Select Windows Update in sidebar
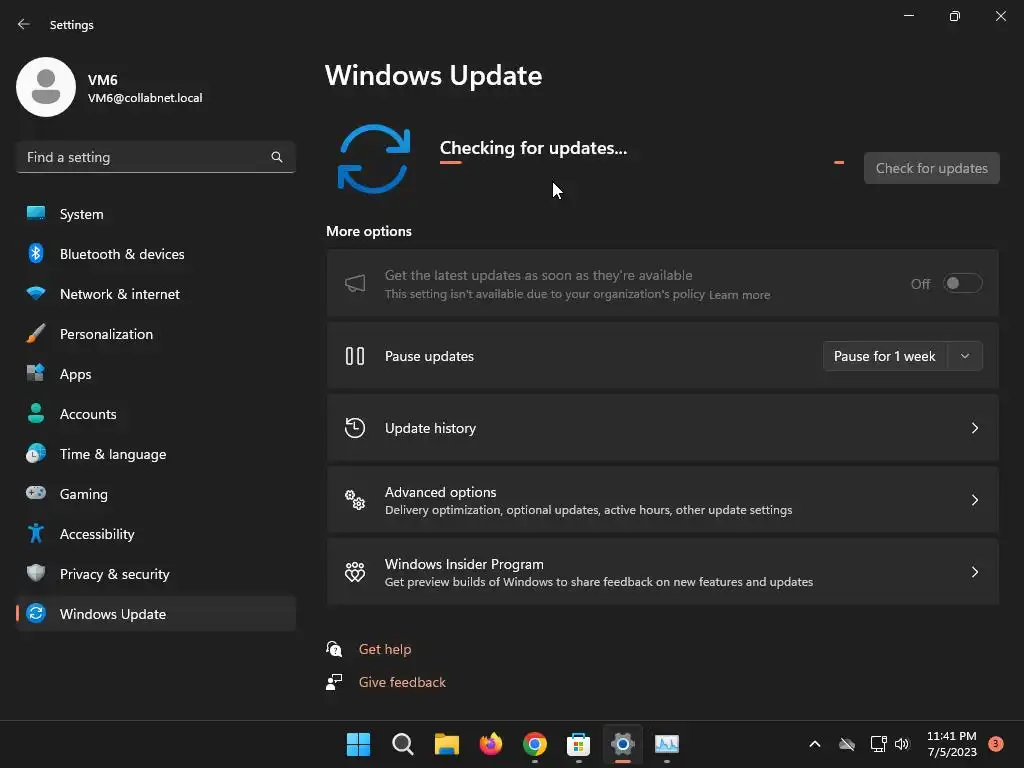This screenshot has height=768, width=1024. point(155,613)
